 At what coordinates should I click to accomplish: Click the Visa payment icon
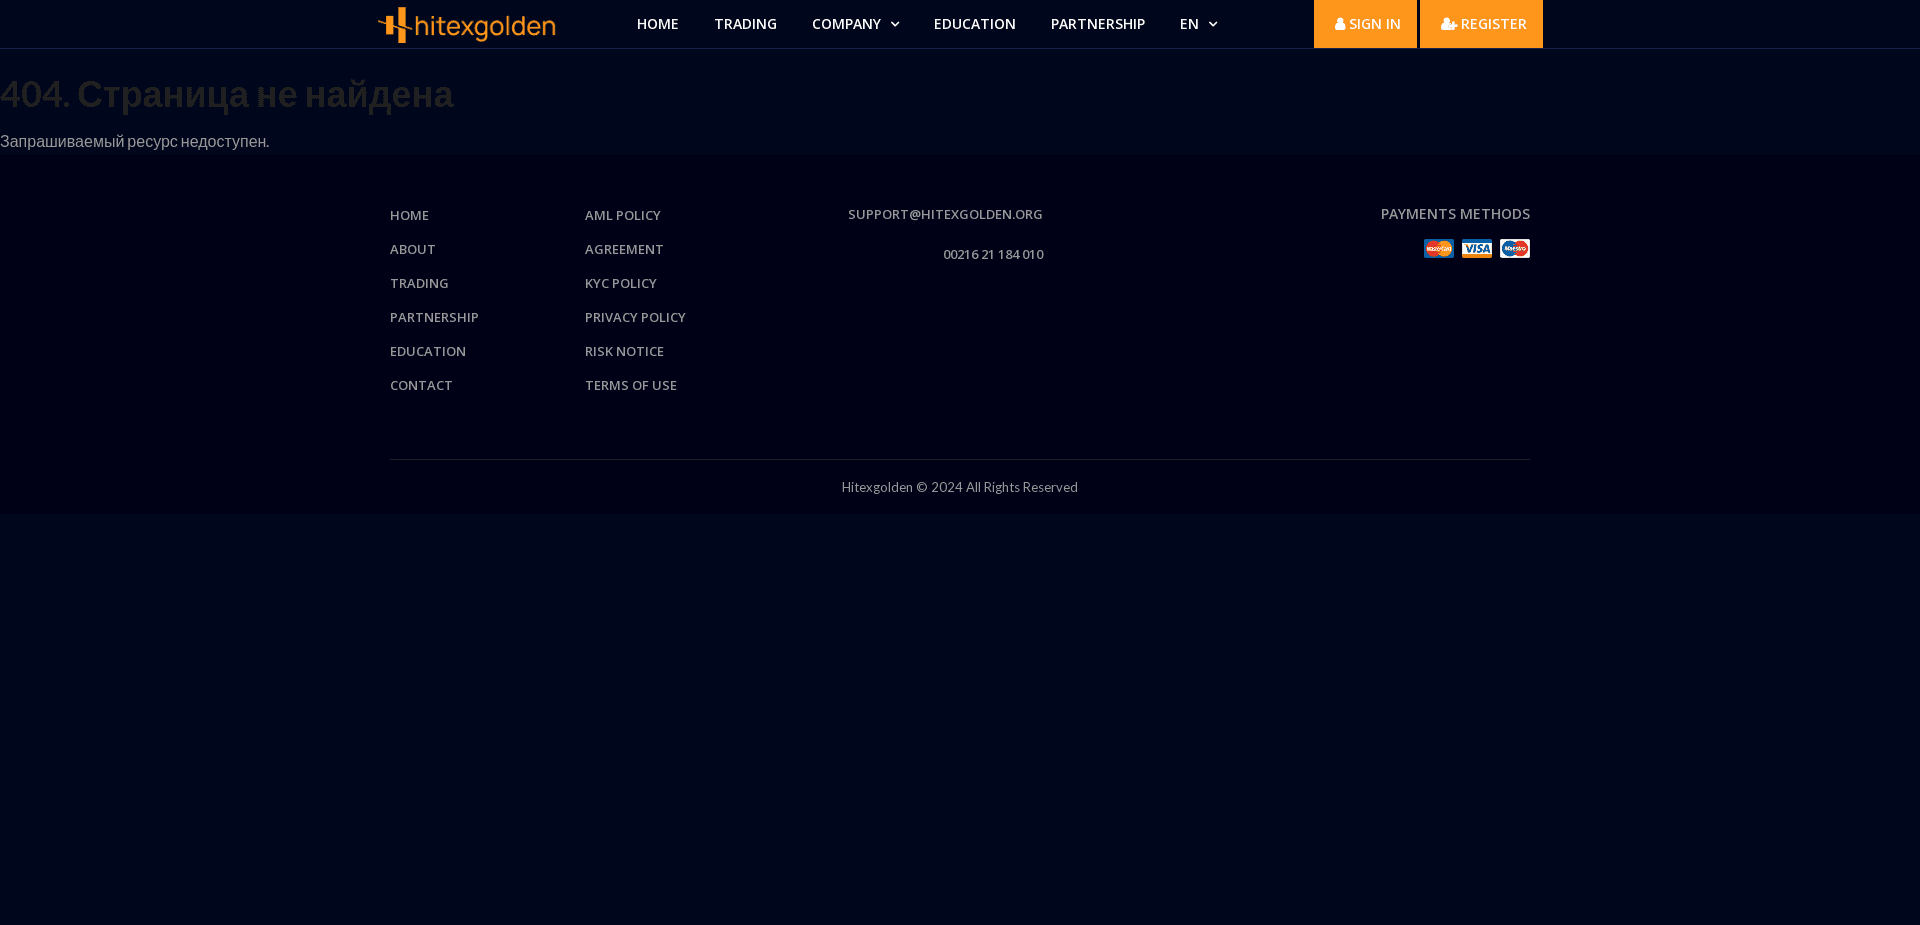point(1476,248)
